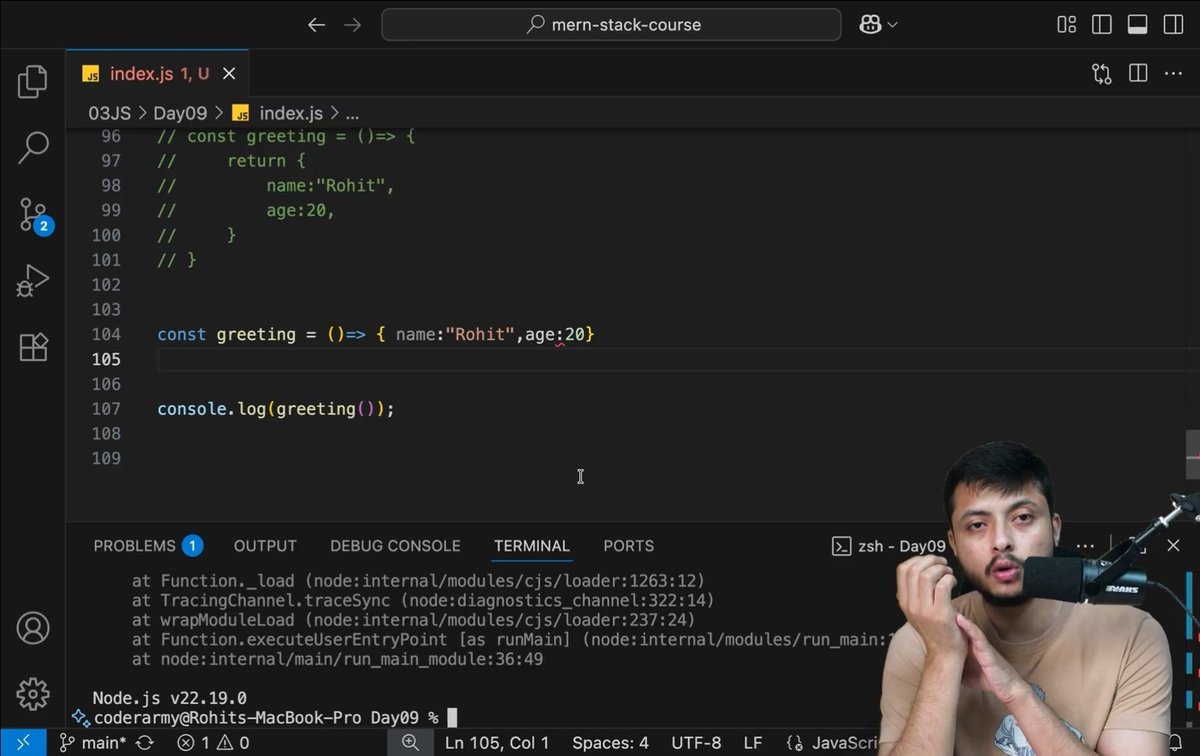
Task: Click the main* git branch indicator
Action: [x=92, y=743]
